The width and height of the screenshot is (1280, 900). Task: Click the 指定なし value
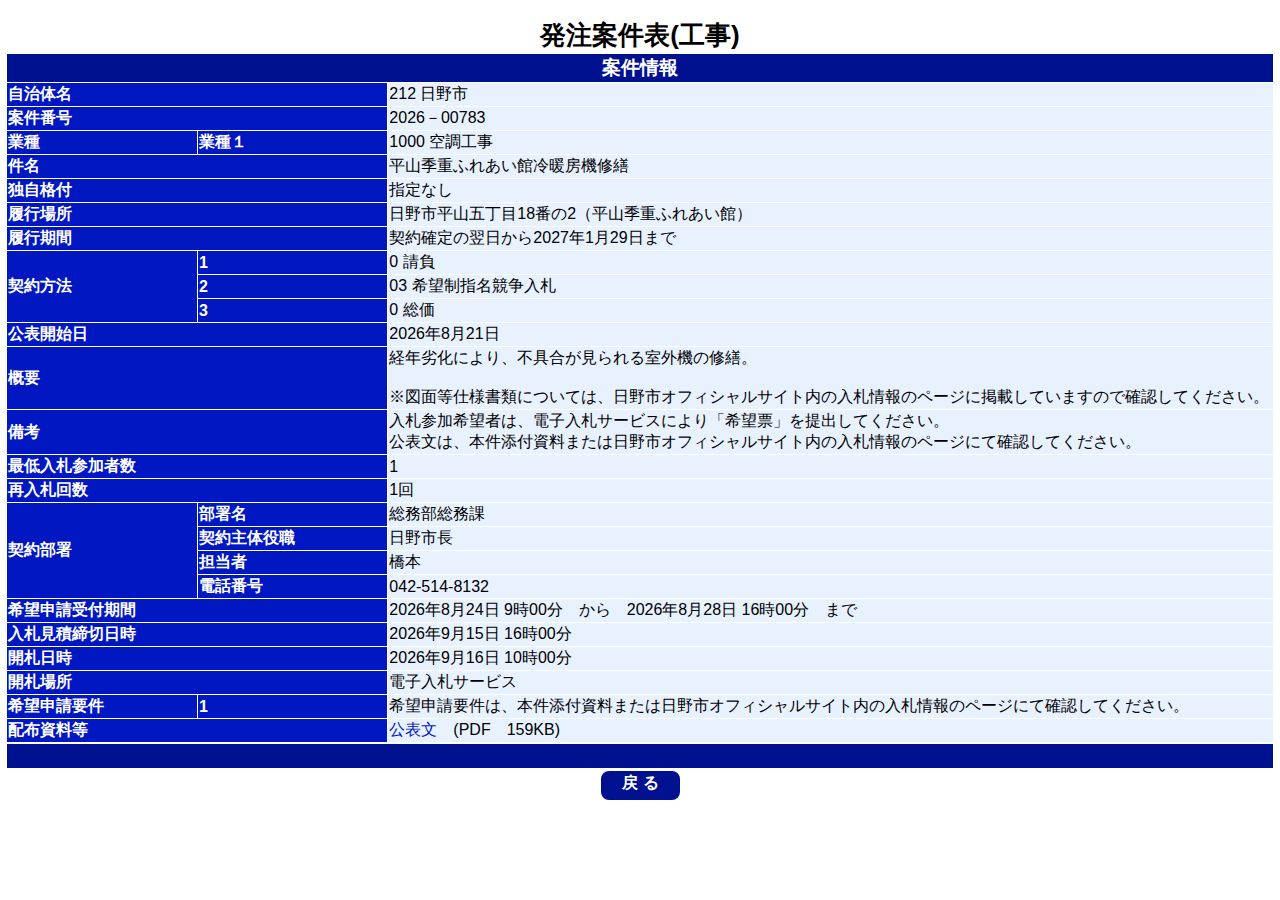[420, 190]
